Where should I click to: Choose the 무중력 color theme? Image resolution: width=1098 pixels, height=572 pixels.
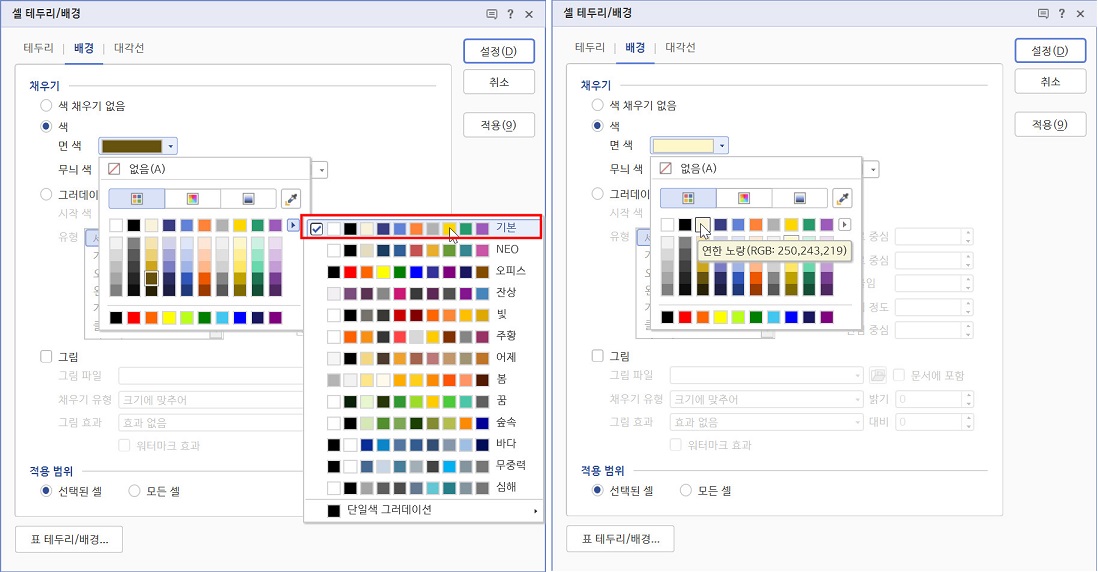[x=424, y=466]
